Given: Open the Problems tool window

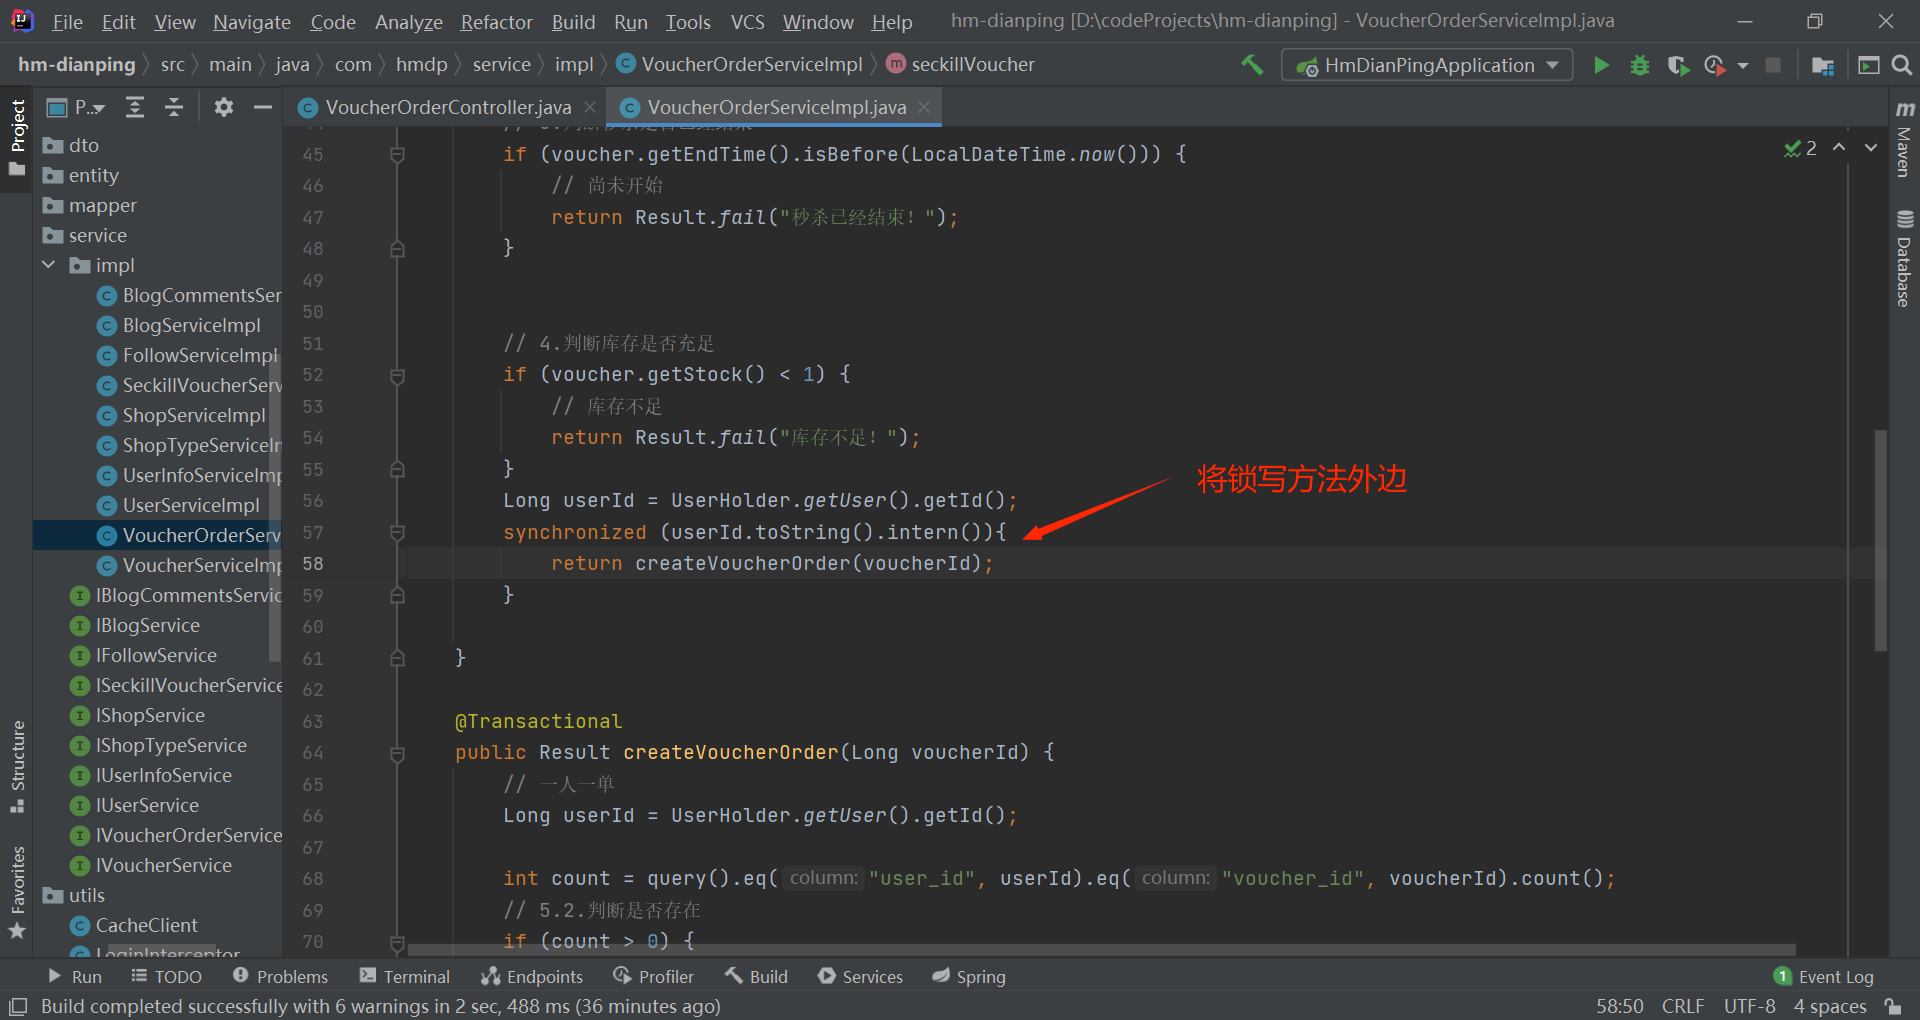Looking at the screenshot, I should tap(280, 976).
